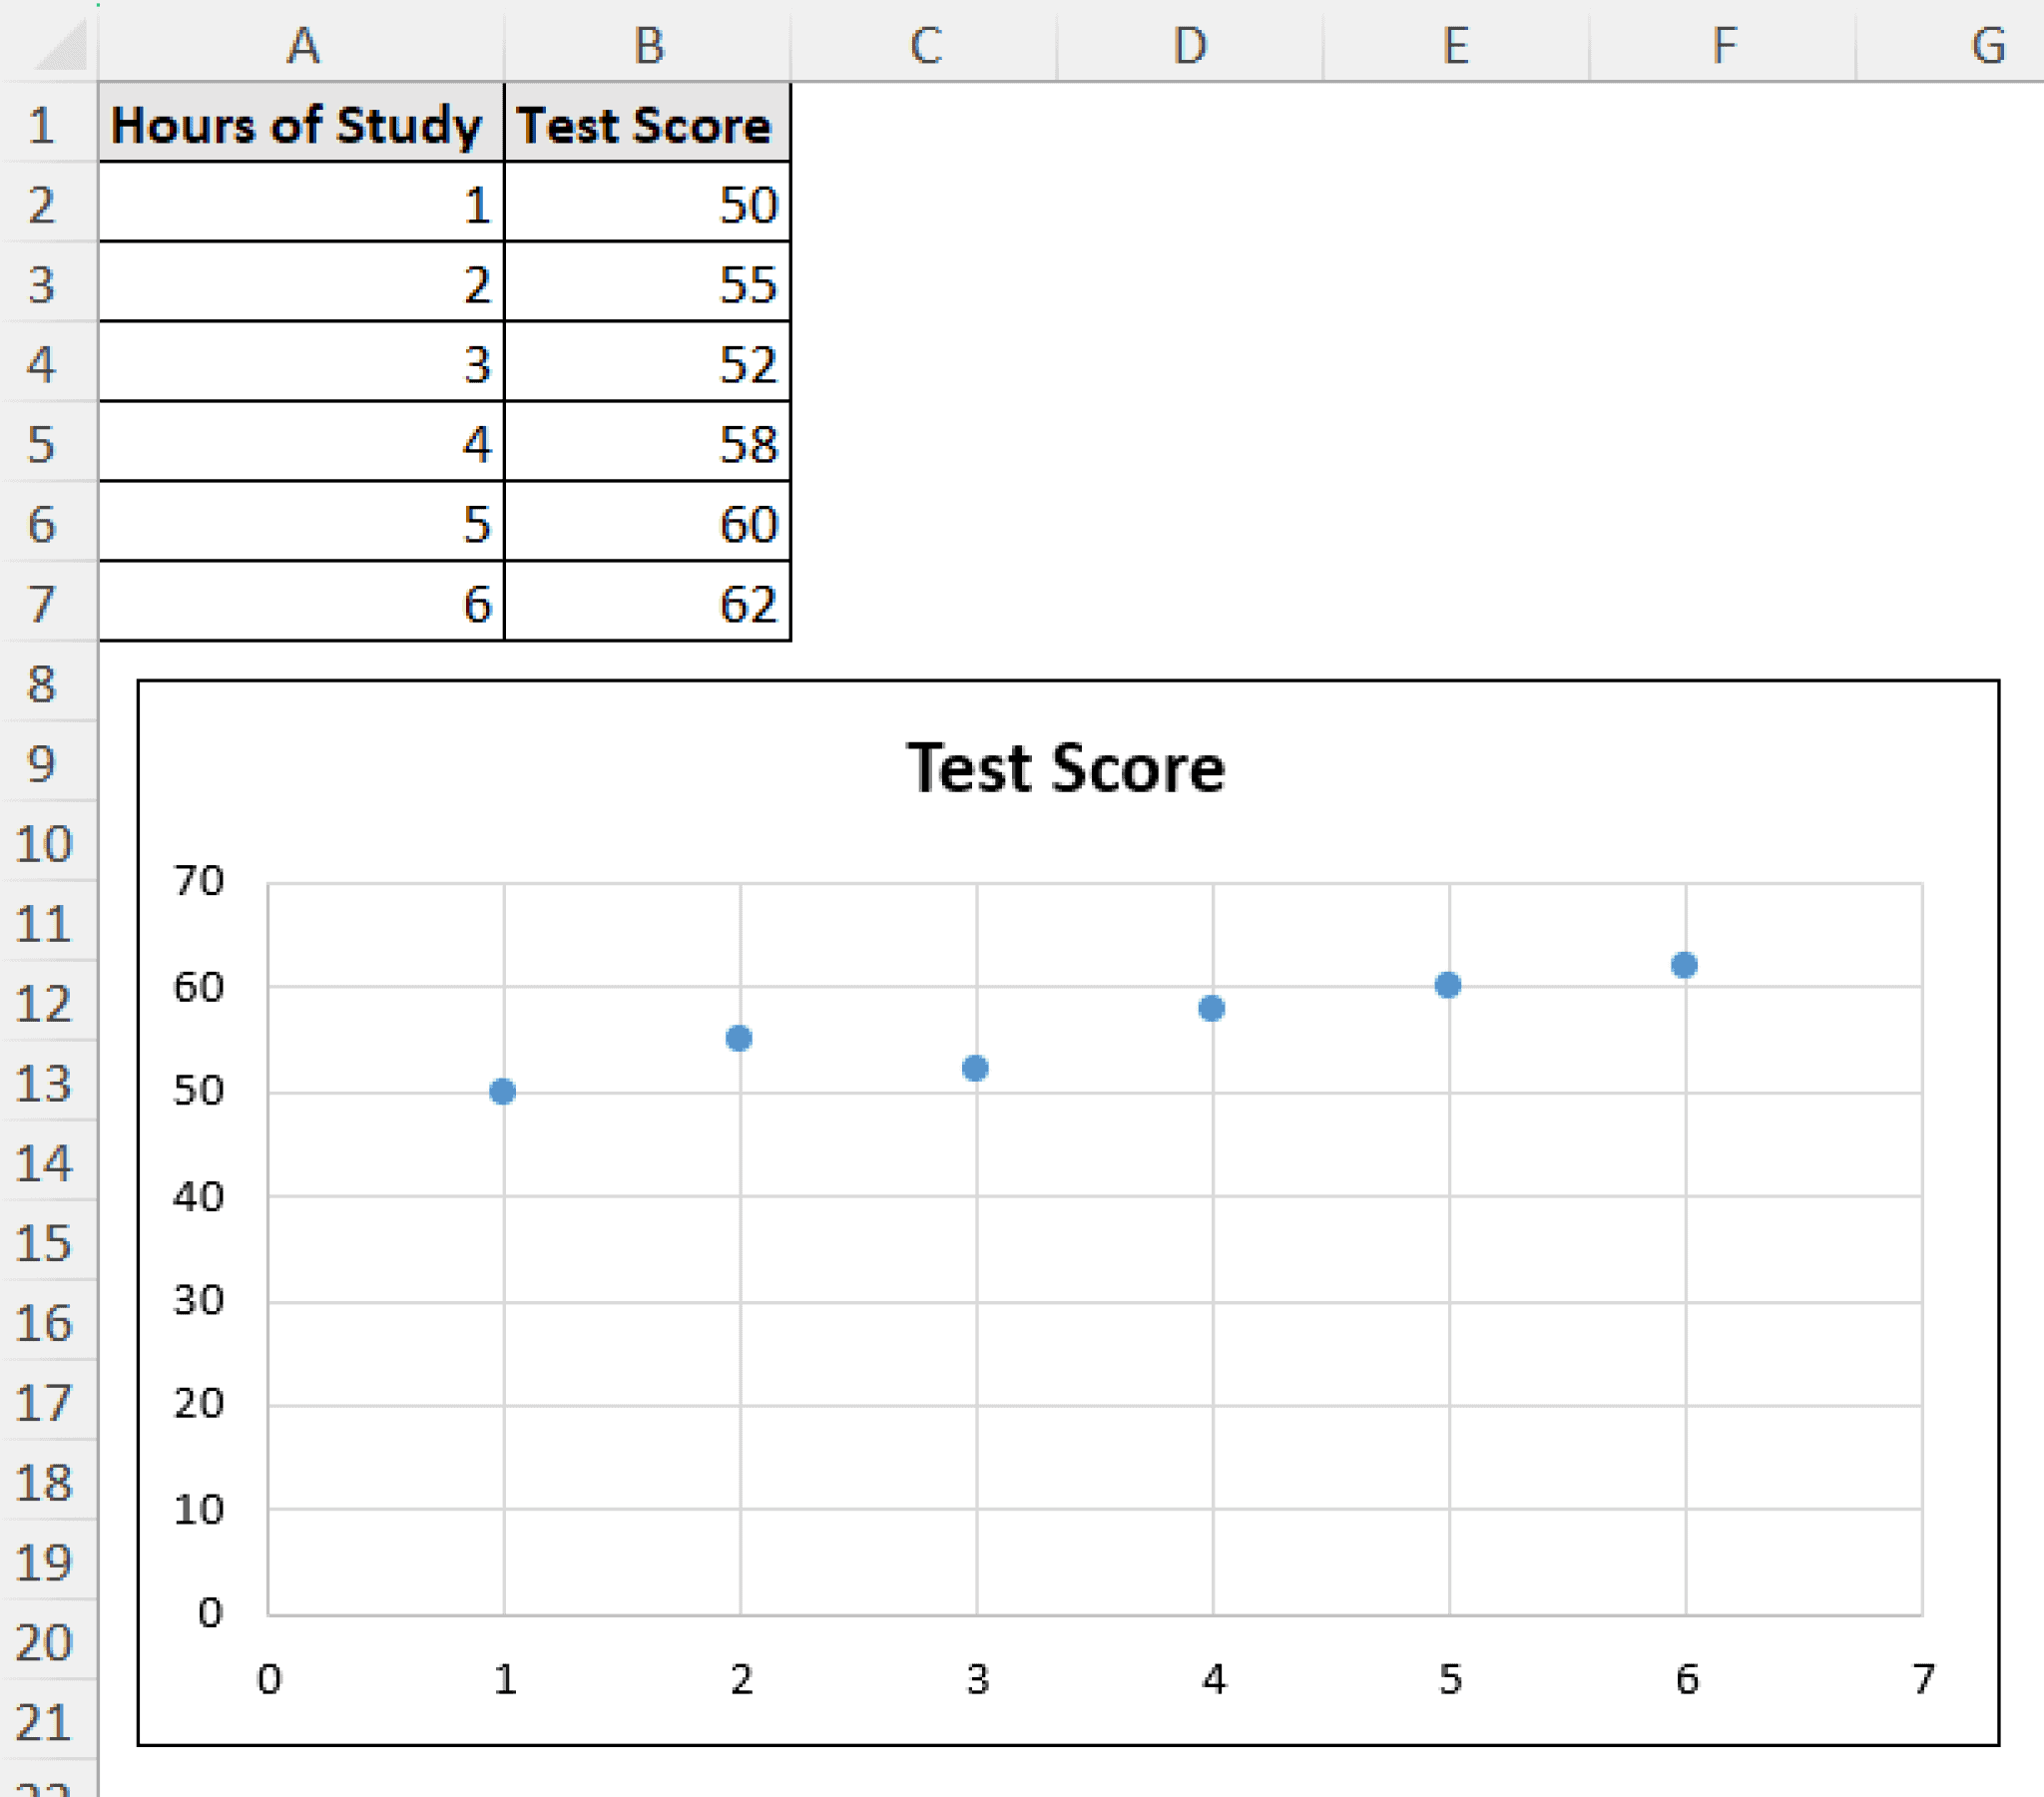
Task: Select the data point at hour 6
Action: click(1683, 965)
